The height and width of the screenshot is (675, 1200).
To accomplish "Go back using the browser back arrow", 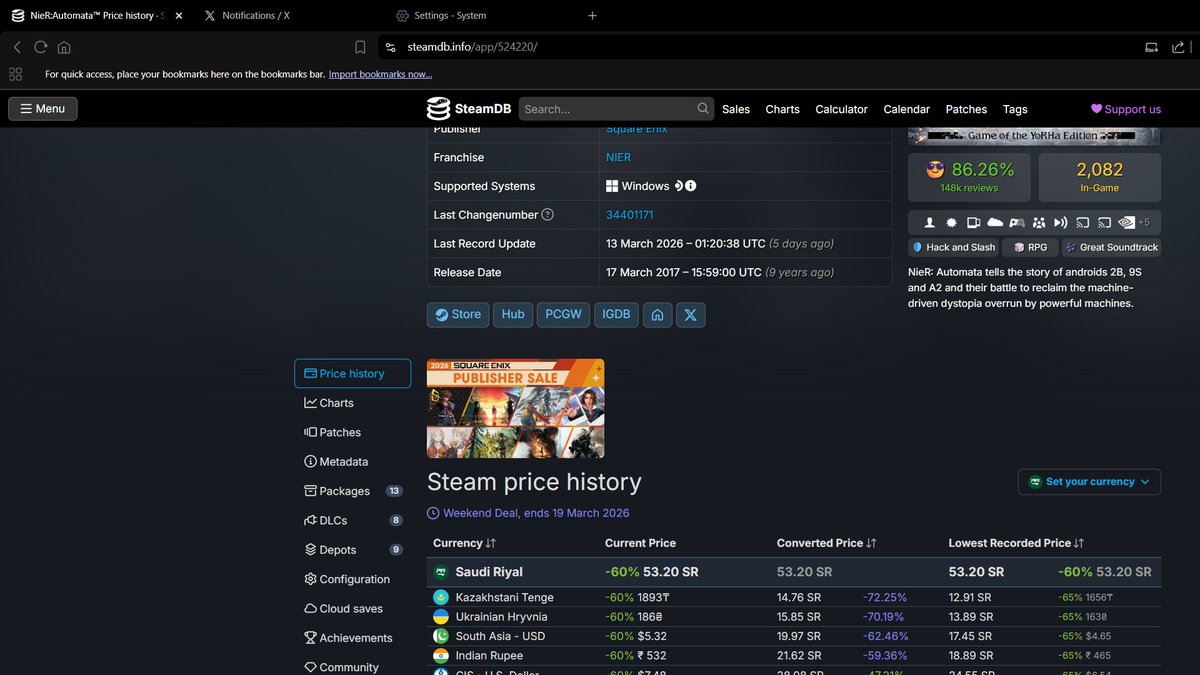I will point(17,47).
